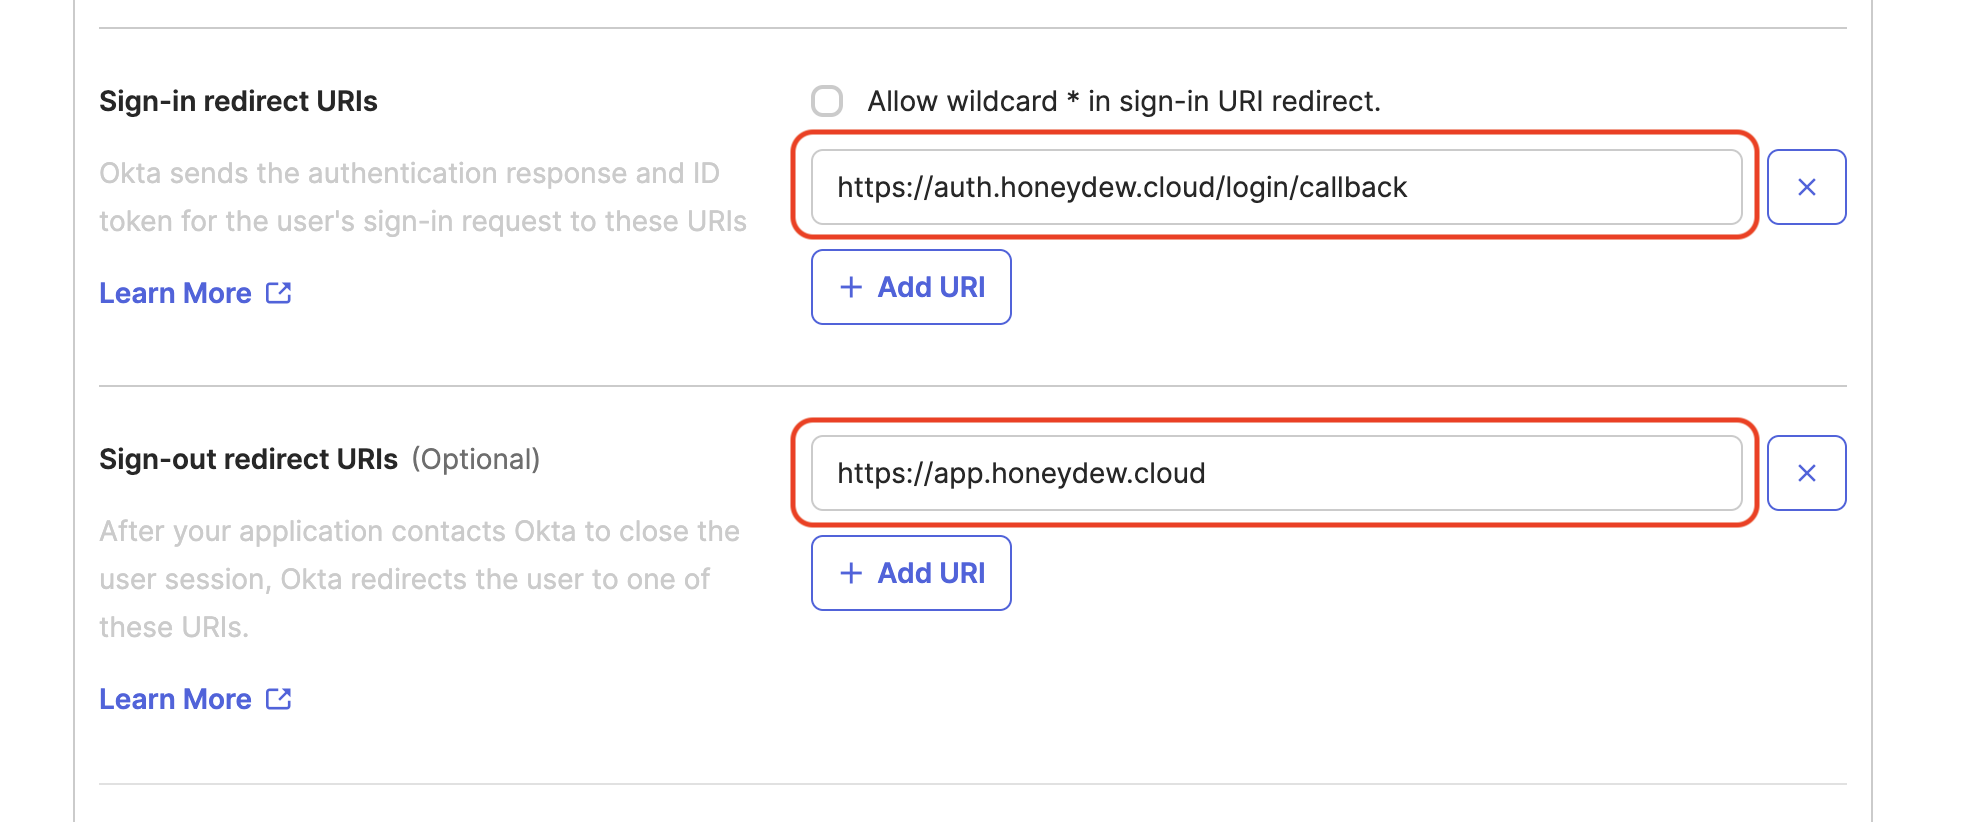This screenshot has width=1974, height=822.
Task: Open Learn More in the sign-in section
Action: tap(175, 292)
